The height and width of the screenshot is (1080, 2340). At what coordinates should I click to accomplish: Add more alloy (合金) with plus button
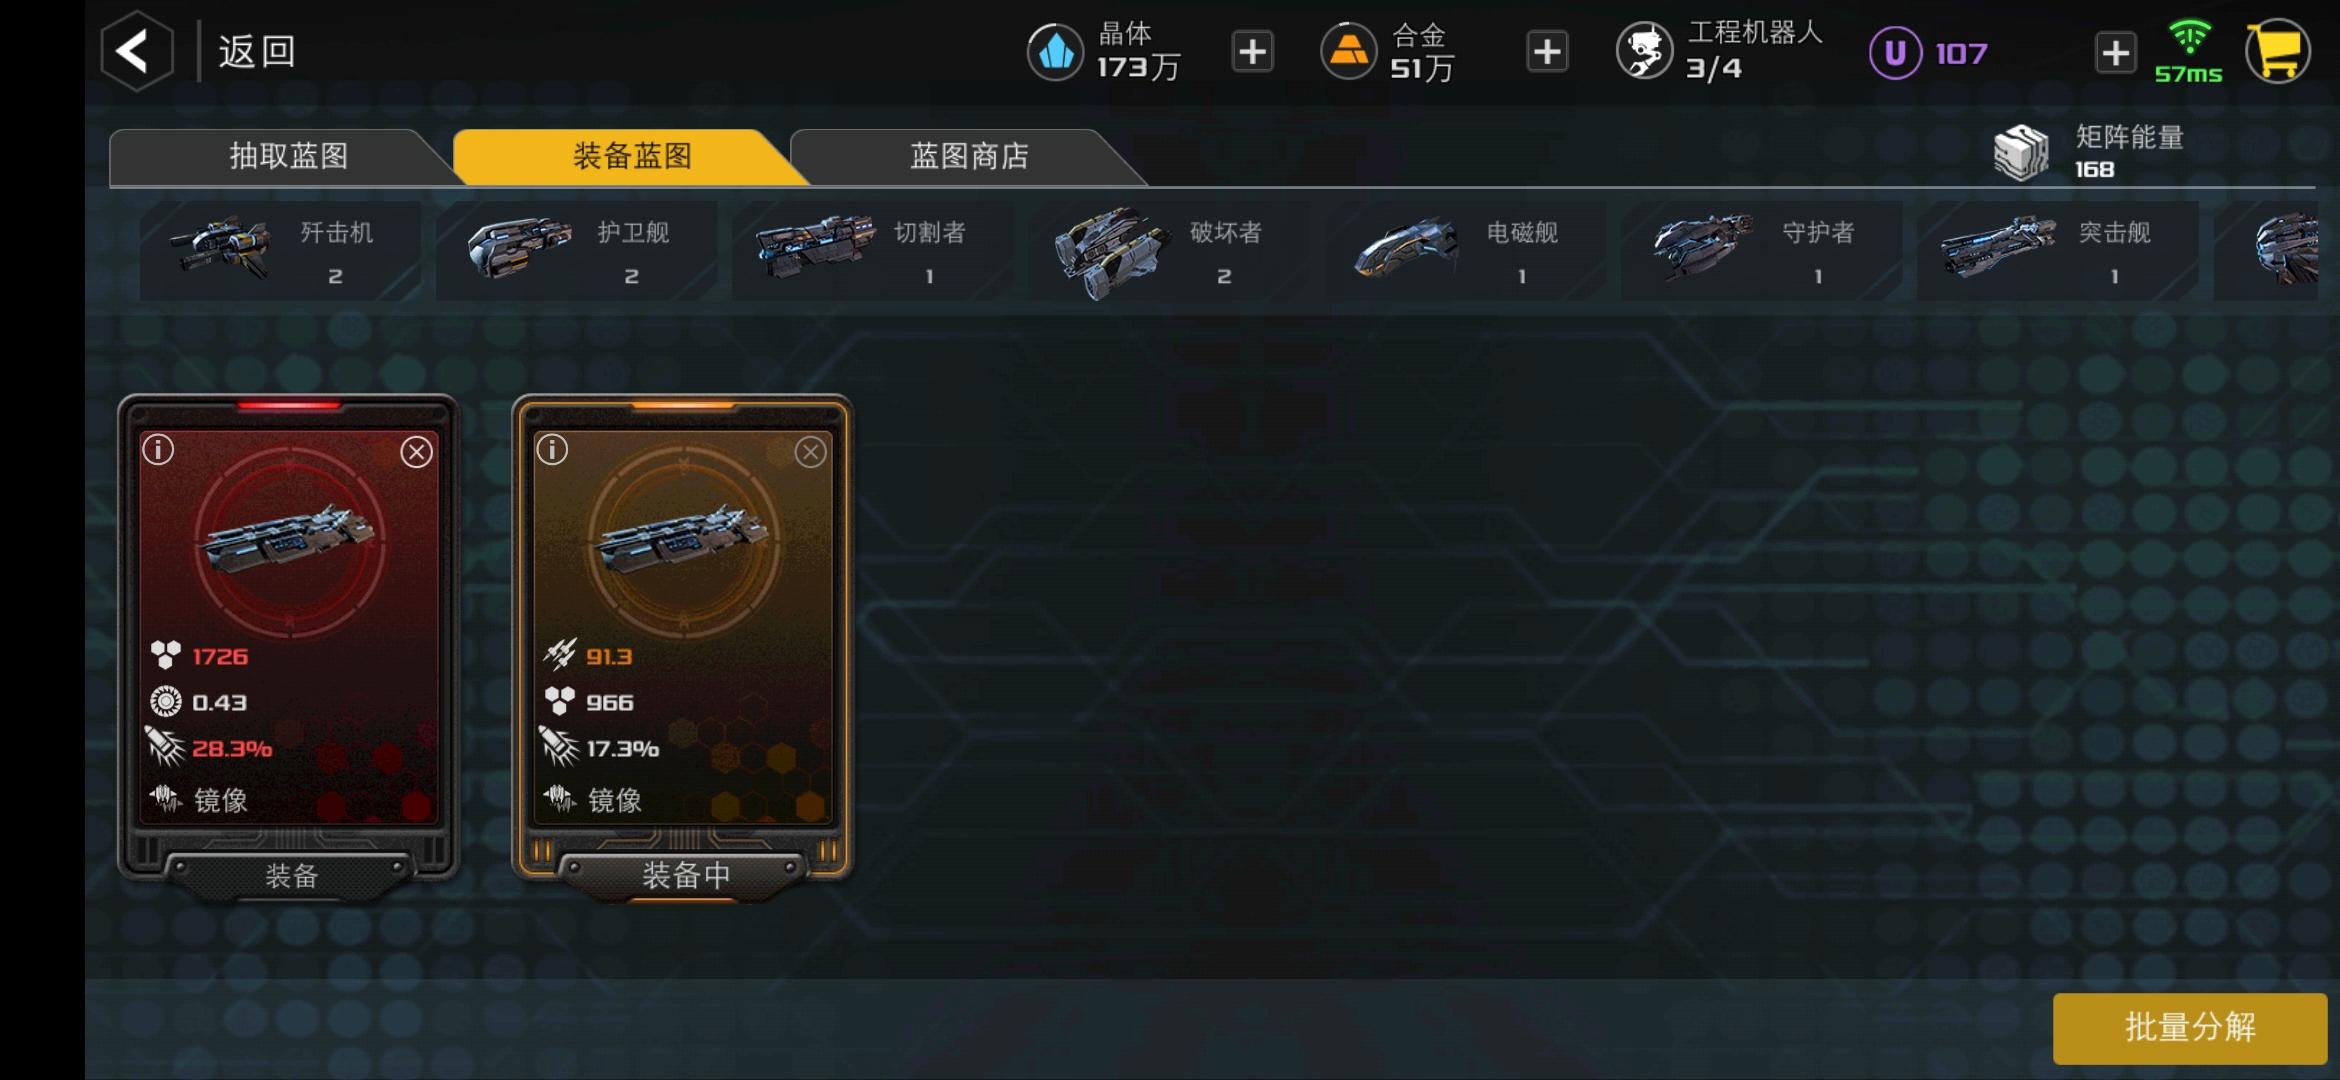point(1547,52)
